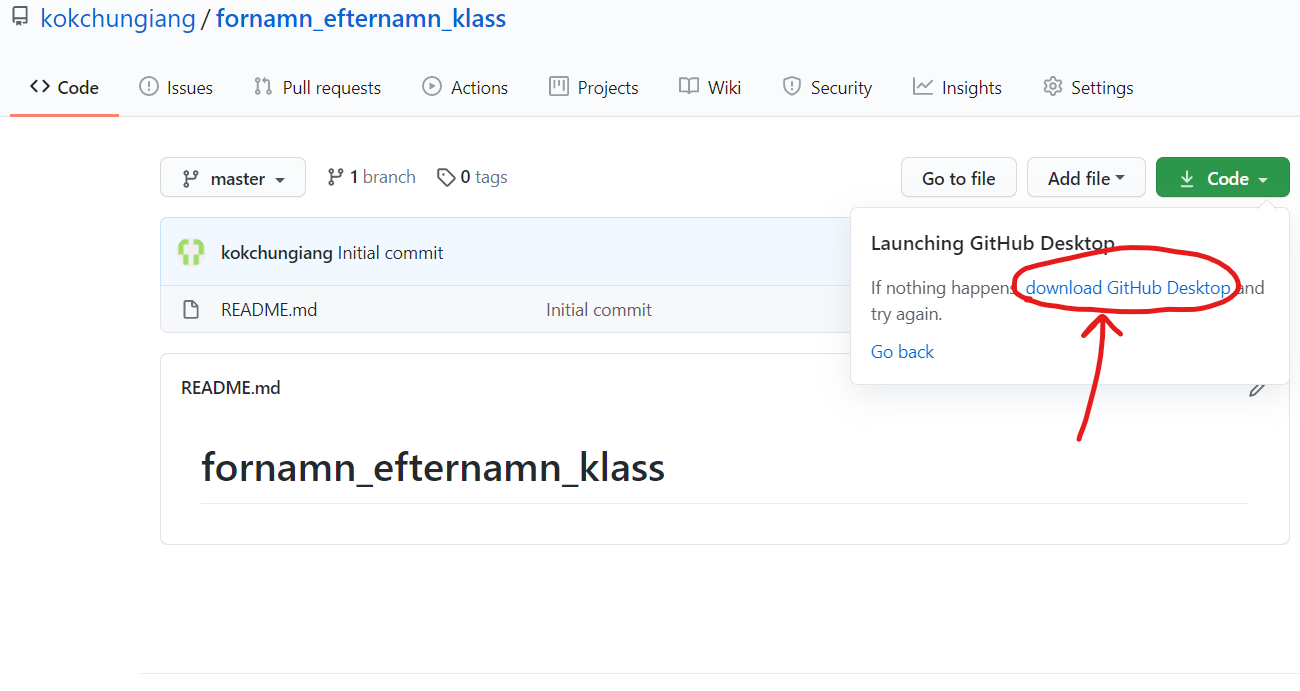Open the kokchungiang owner link

[x=118, y=18]
